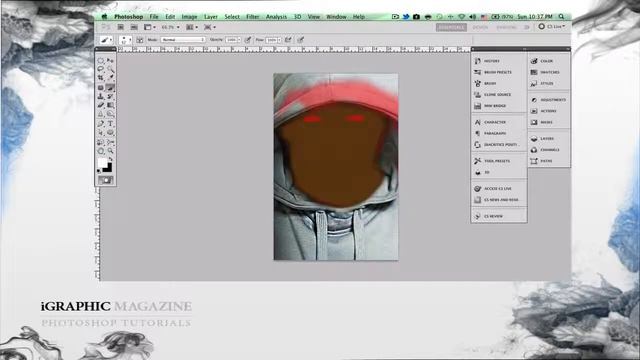Image resolution: width=640 pixels, height=360 pixels.
Task: Open the Filter menu
Action: point(253,17)
